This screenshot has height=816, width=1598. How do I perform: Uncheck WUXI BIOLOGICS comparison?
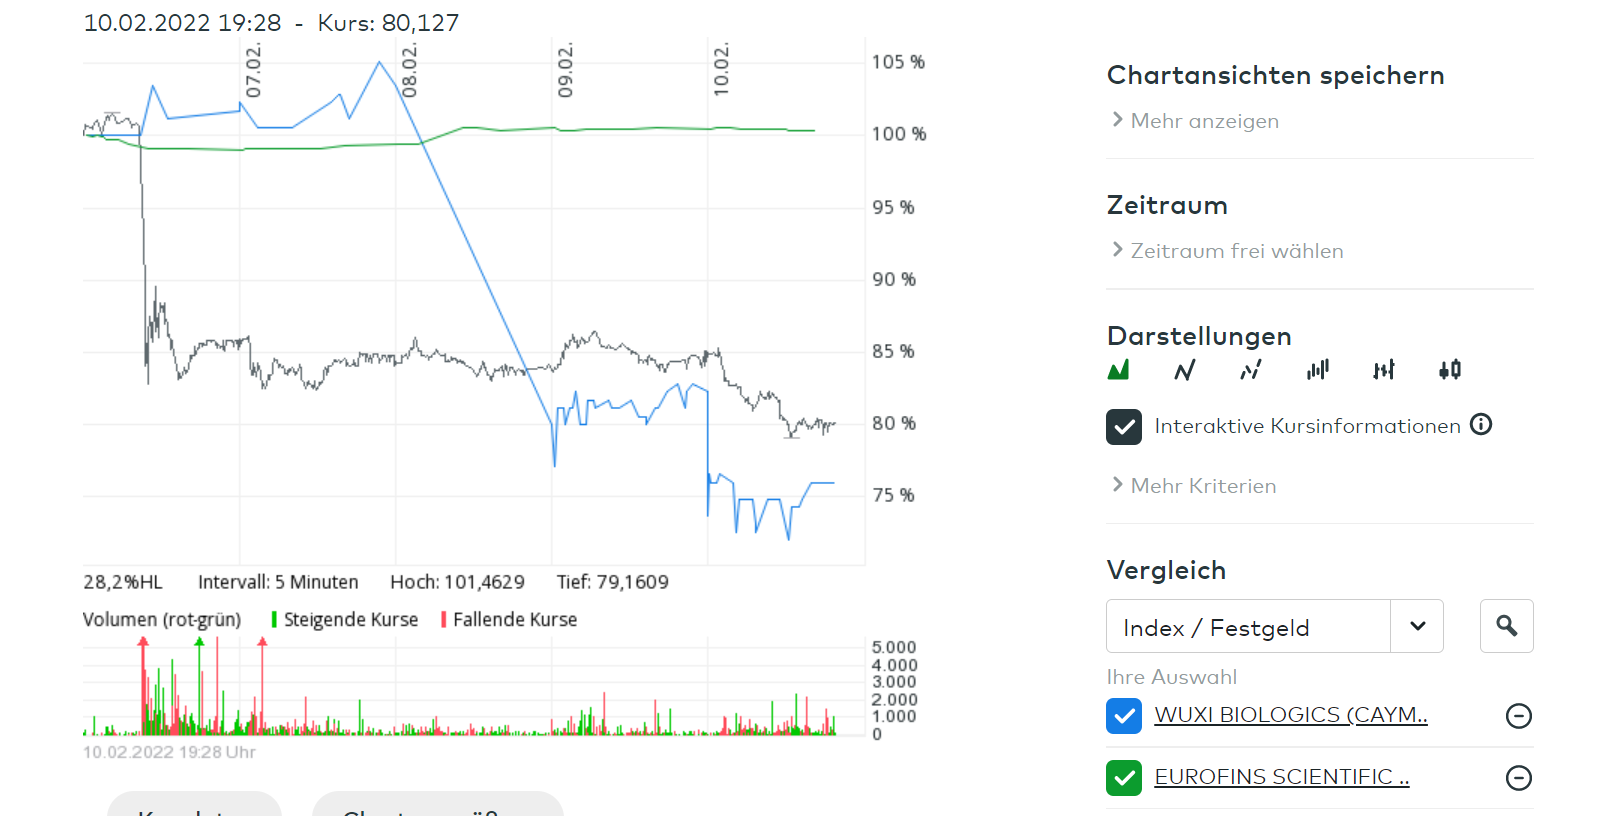coord(1124,716)
